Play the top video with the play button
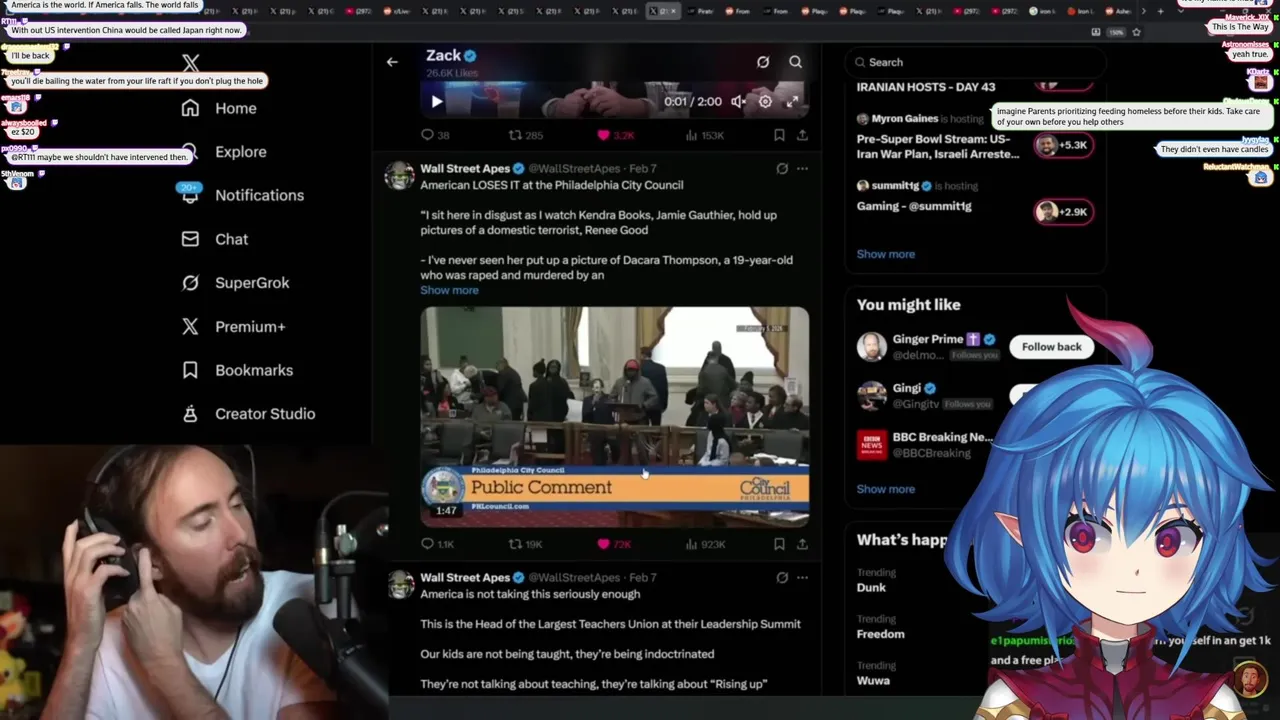 coord(436,101)
